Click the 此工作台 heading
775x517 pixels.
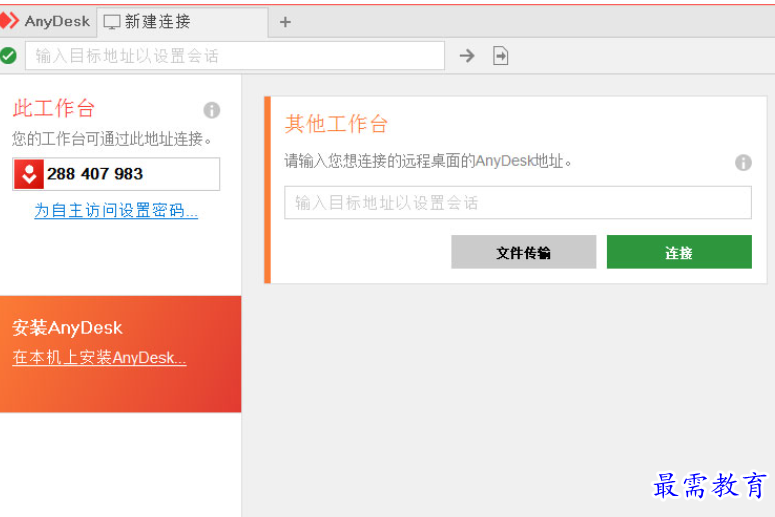(x=53, y=108)
